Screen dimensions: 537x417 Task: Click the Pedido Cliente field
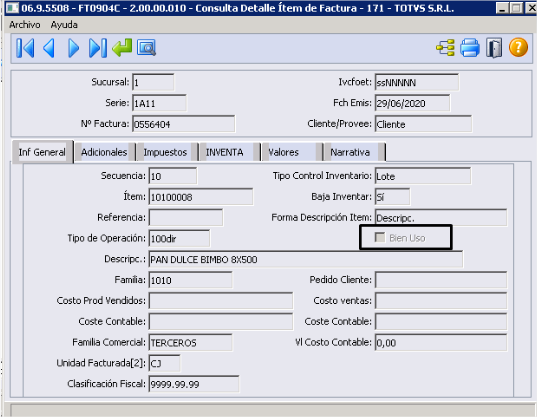[x=441, y=280]
